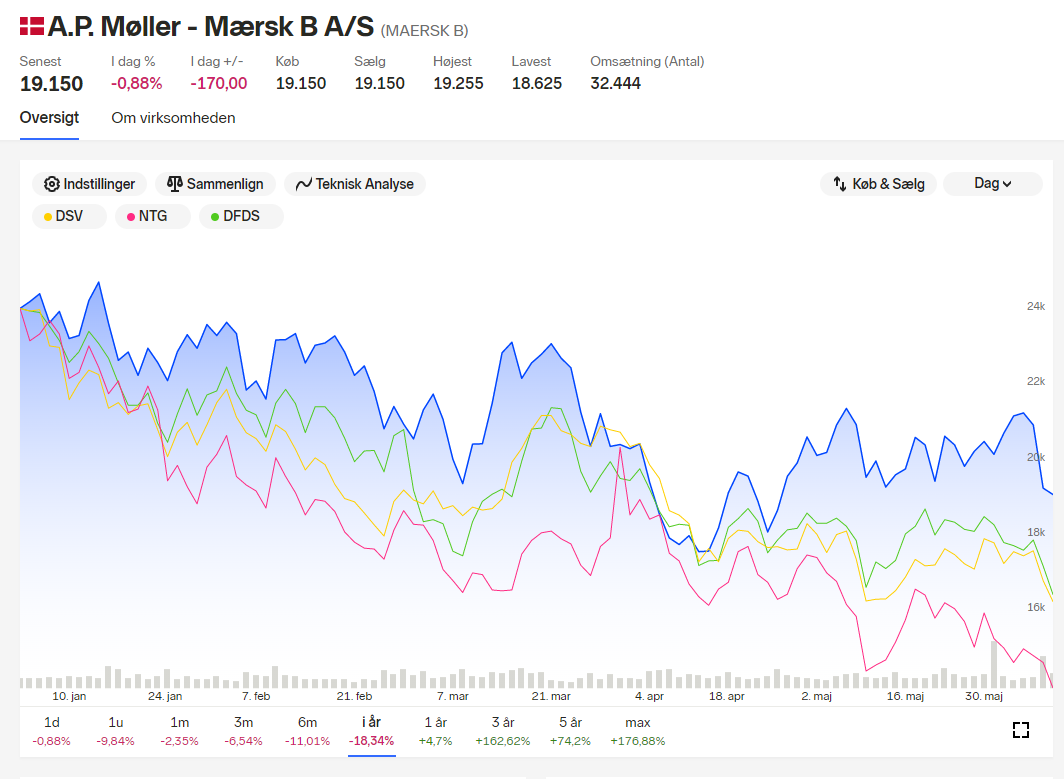1064x779 pixels.
Task: Click the Sammenlign scales icon
Action: click(x=174, y=184)
